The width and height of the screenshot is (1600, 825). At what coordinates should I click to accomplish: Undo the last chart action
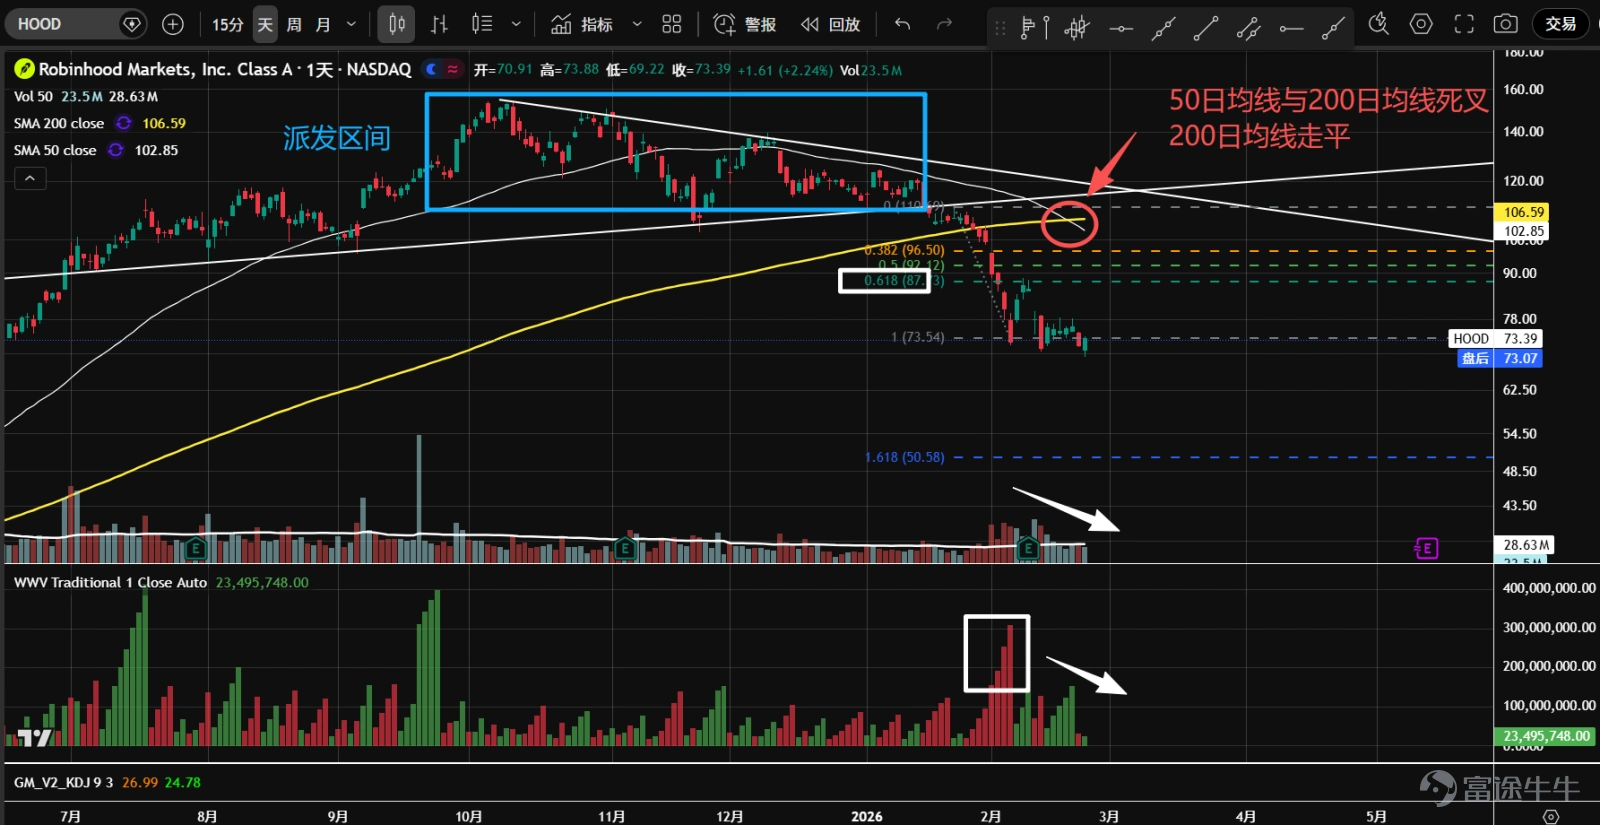902,24
